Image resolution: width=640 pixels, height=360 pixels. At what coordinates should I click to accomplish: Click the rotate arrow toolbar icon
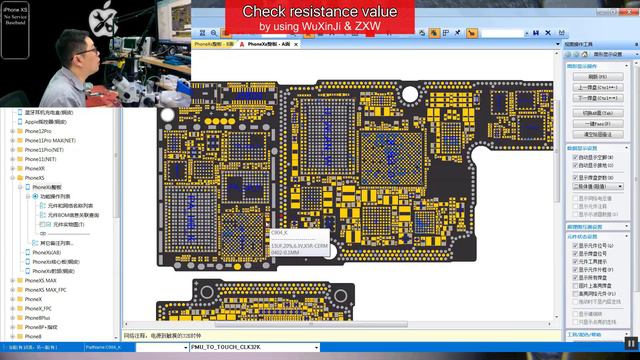[x=422, y=33]
